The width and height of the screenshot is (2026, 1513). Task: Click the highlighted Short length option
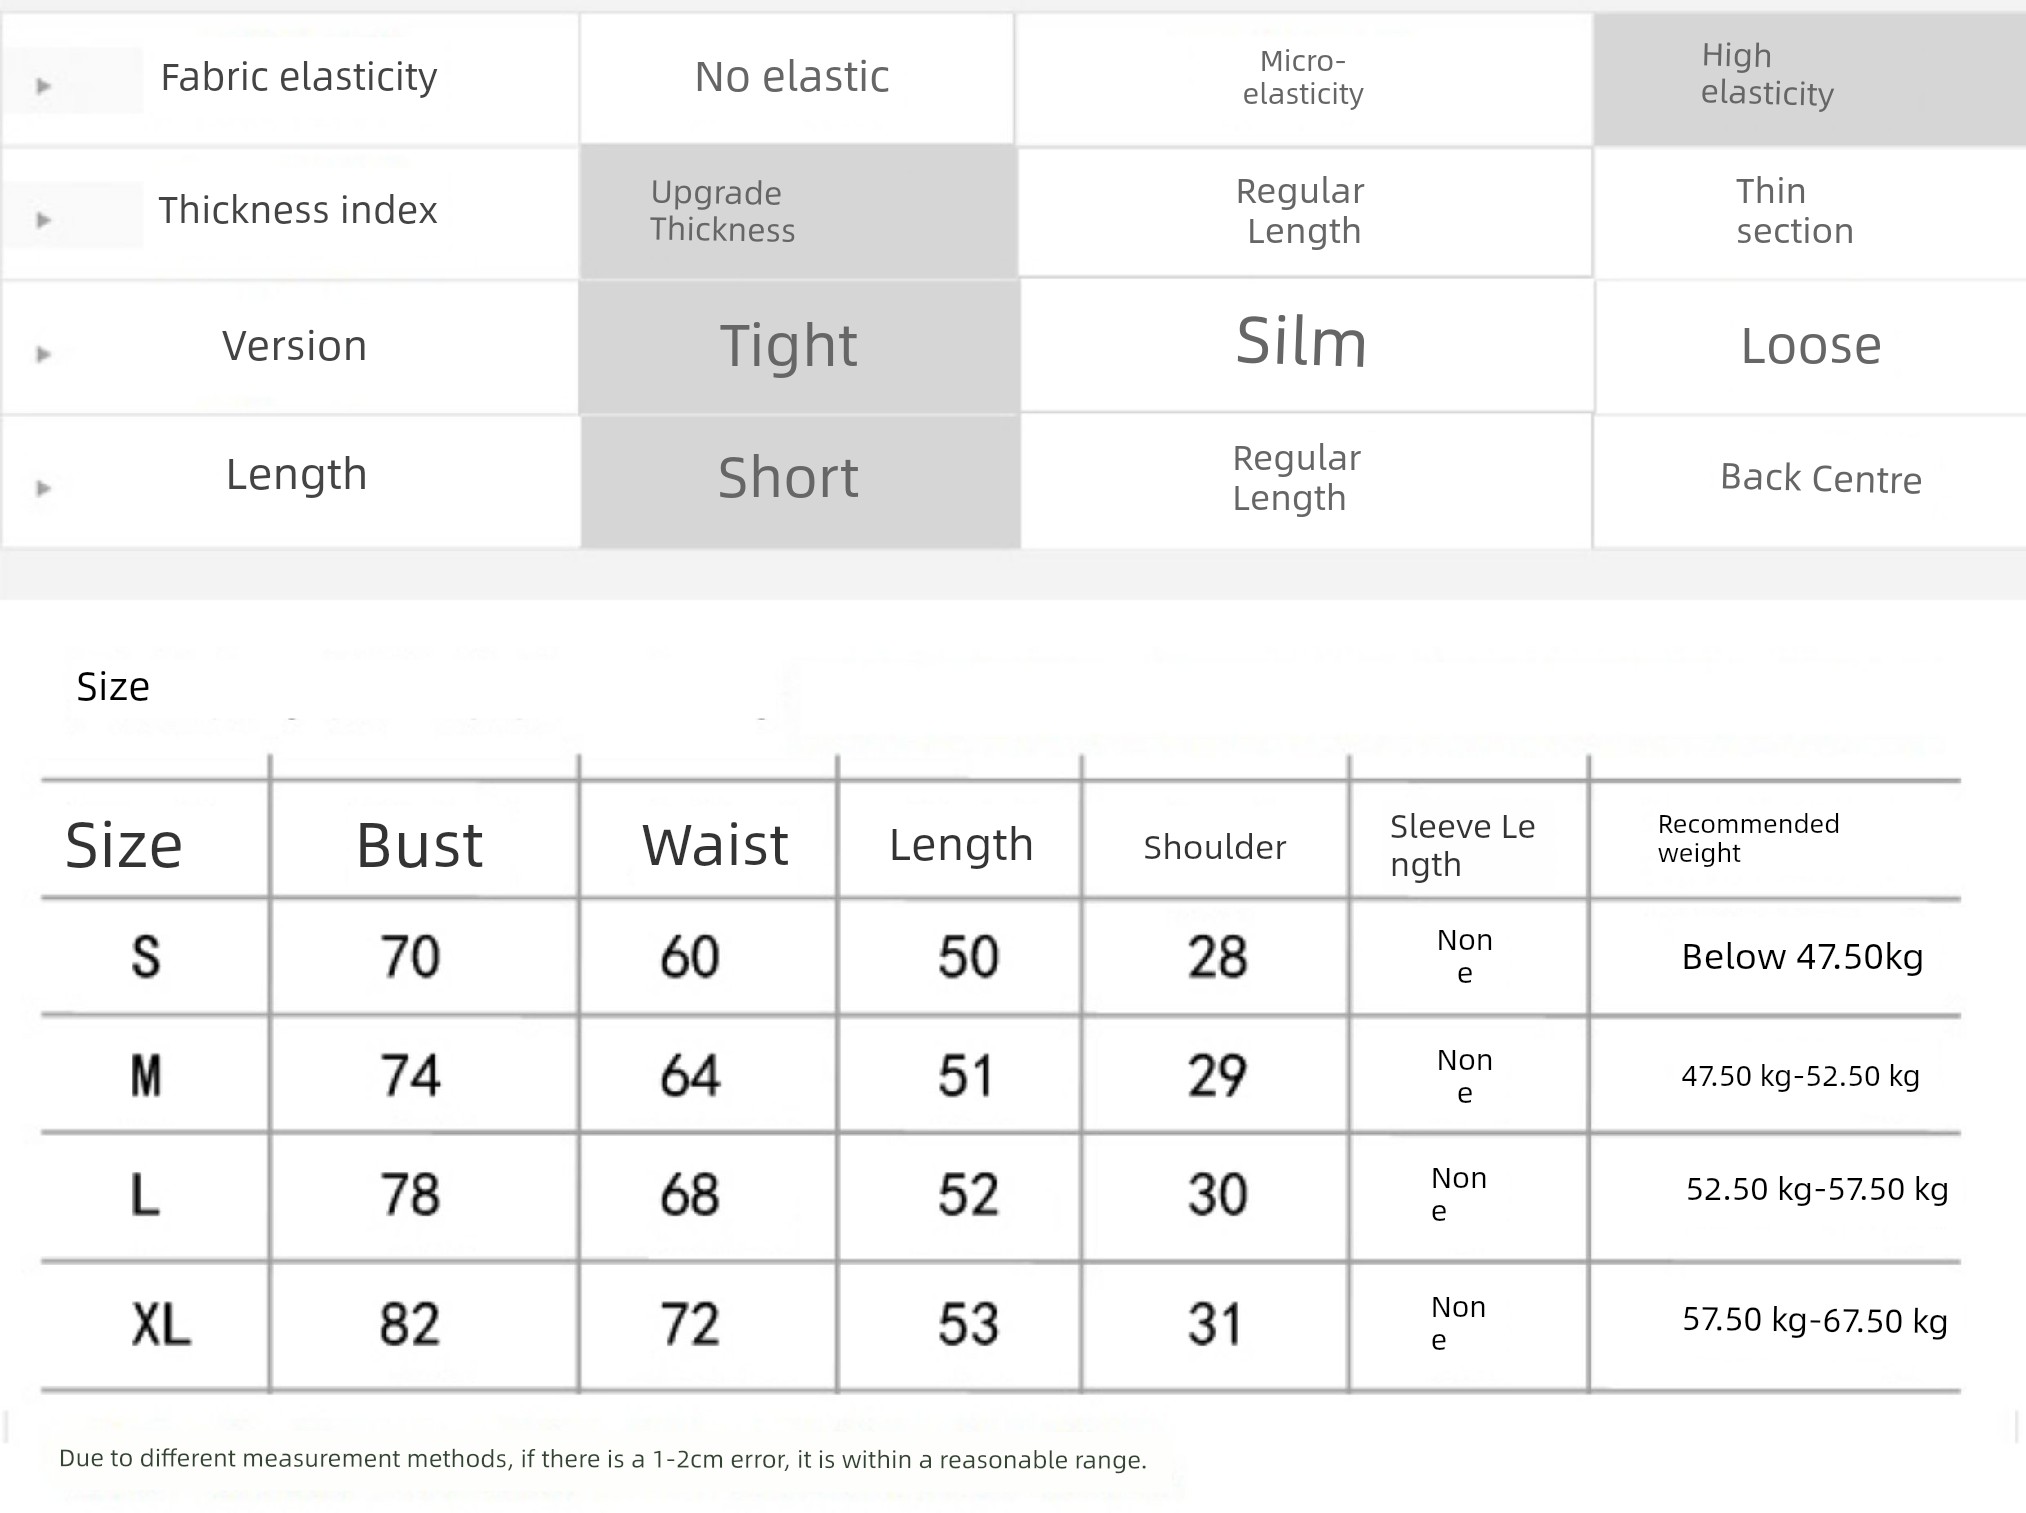[x=789, y=478]
